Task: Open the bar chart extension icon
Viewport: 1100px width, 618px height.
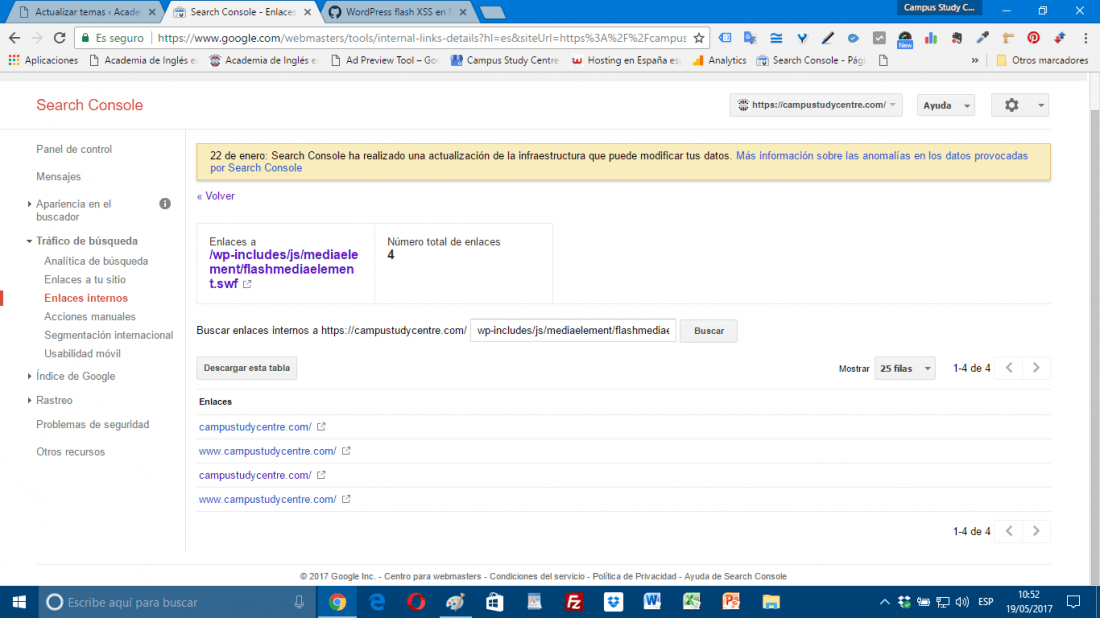Action: click(931, 38)
